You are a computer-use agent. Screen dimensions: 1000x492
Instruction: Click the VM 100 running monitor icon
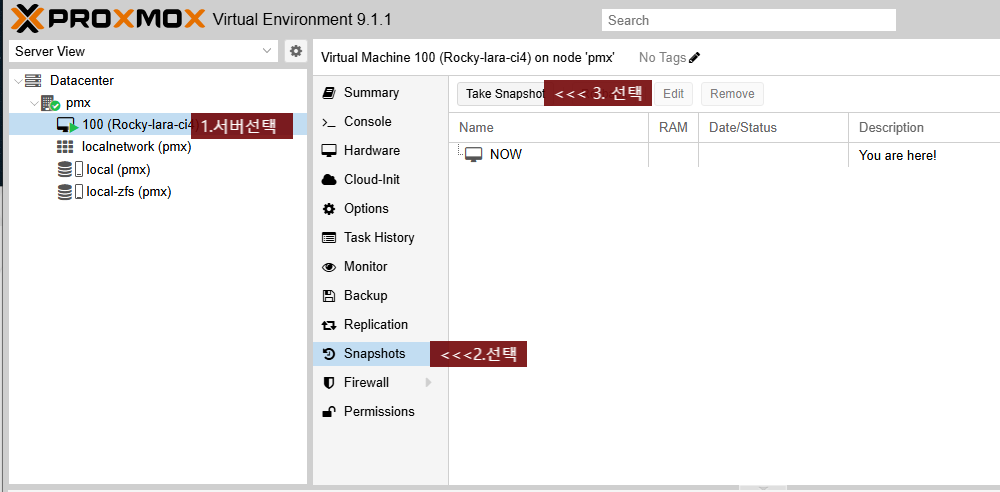tap(67, 125)
